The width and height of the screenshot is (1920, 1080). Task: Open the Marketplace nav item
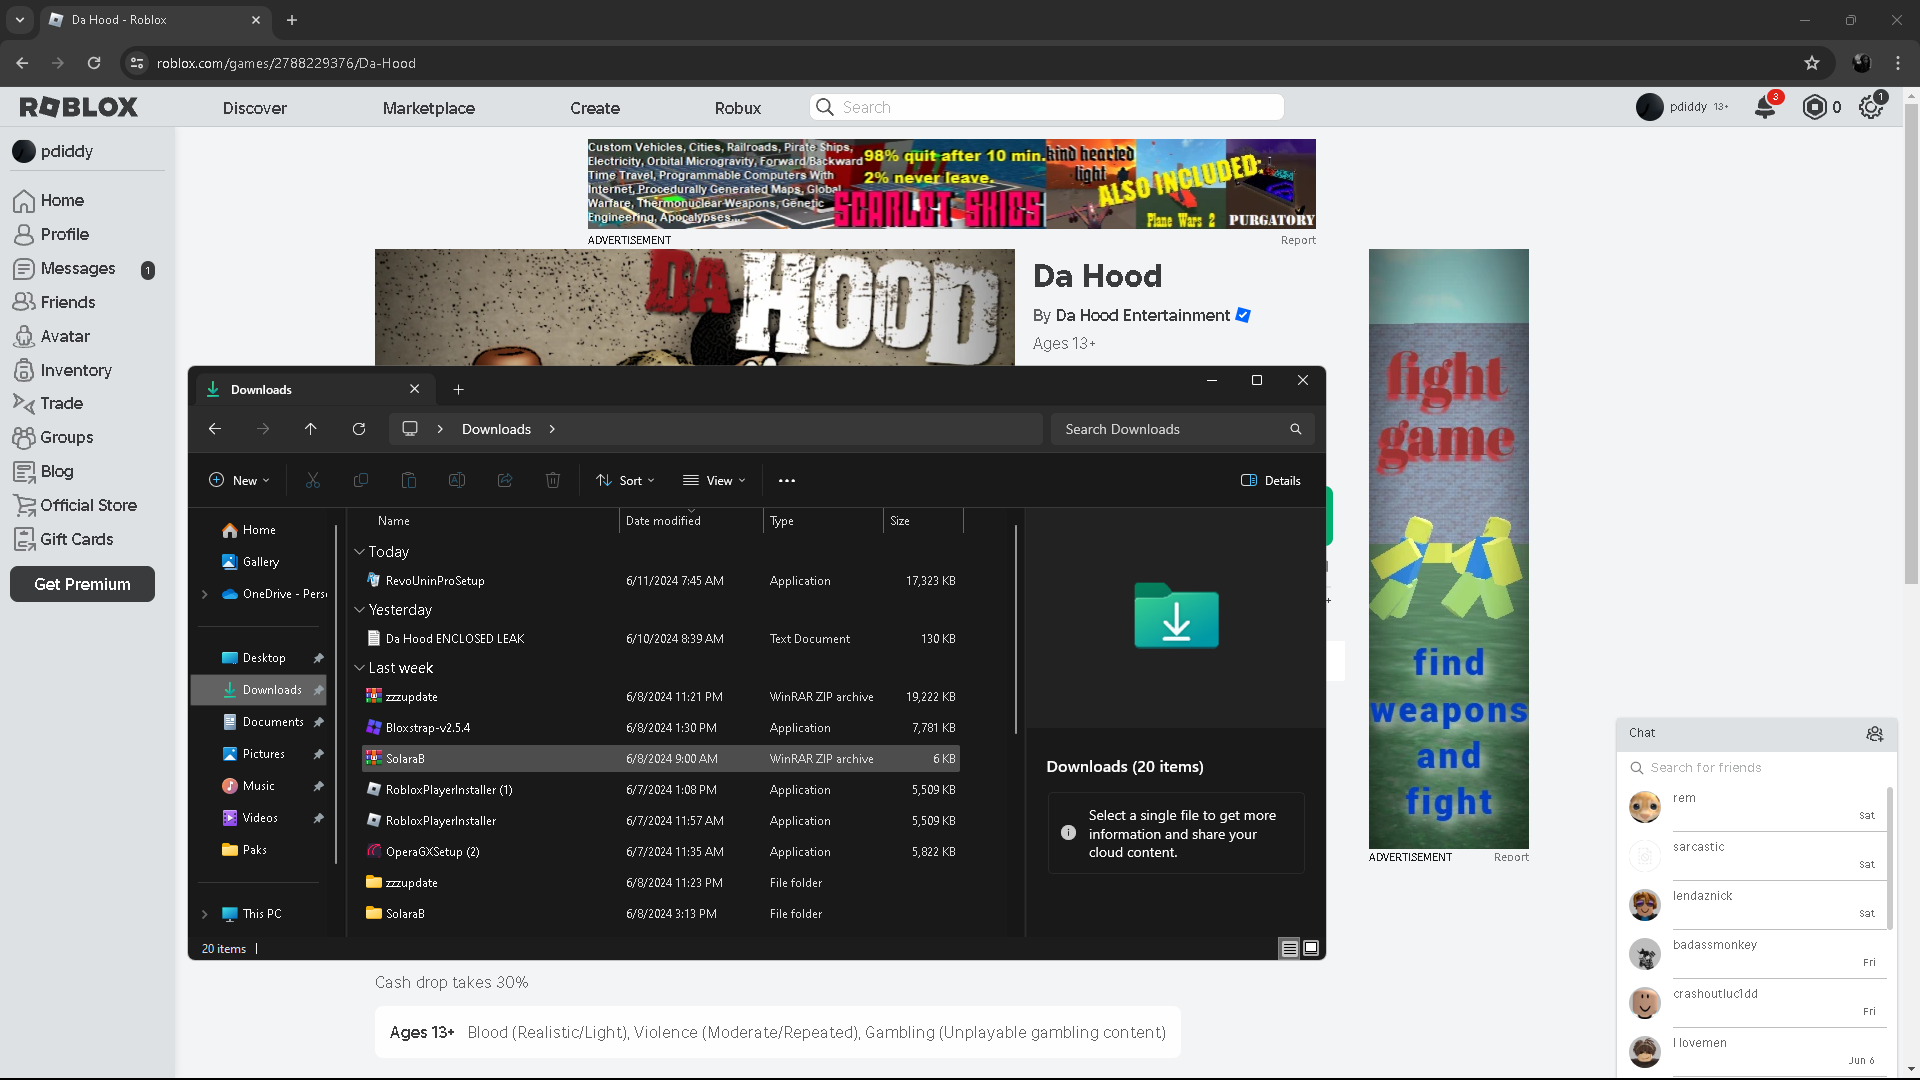(x=428, y=108)
